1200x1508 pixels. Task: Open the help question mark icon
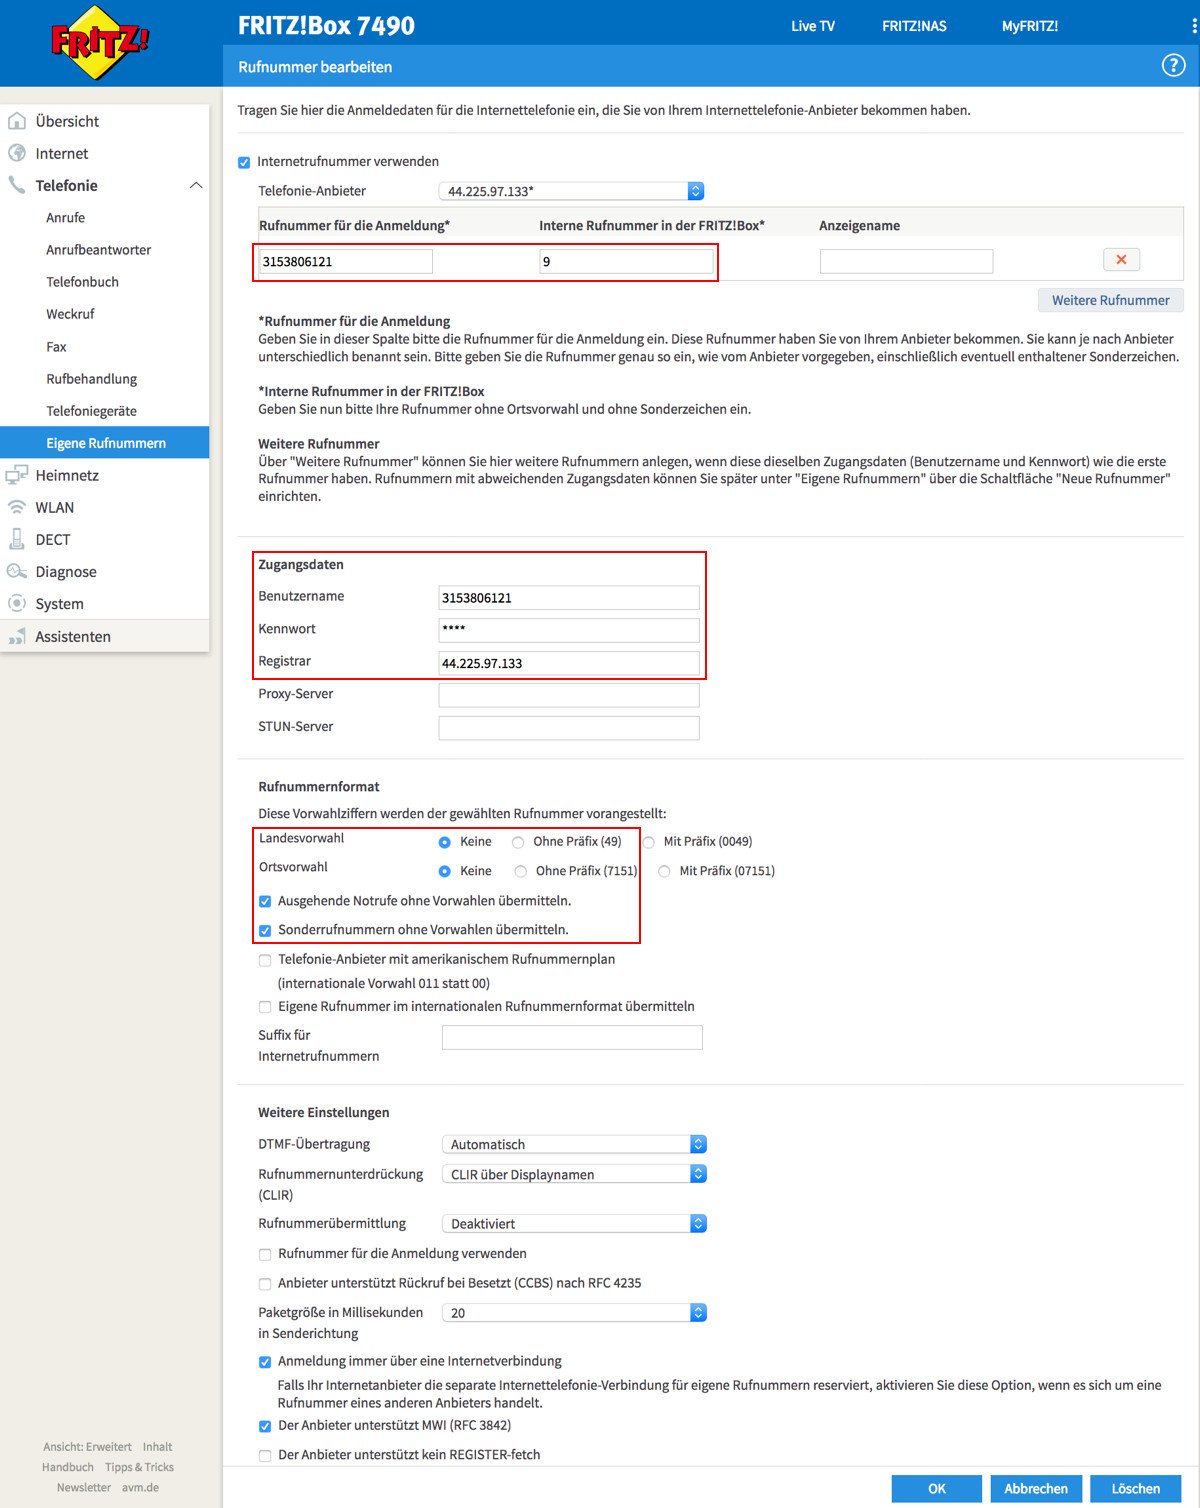click(1173, 66)
